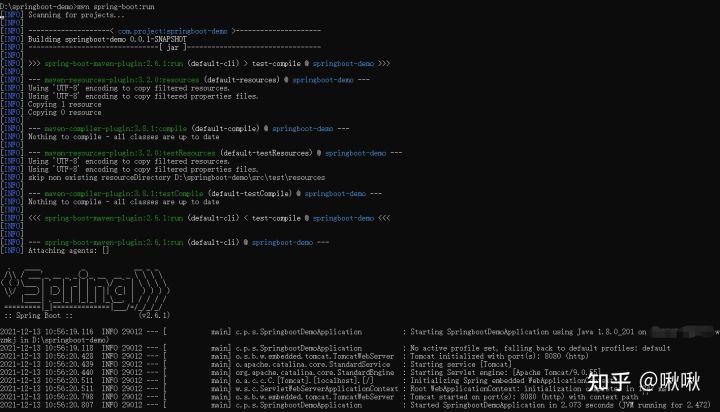
Task: Click the "(default-testCompile)" execution label
Action: pyautogui.click(x=250, y=194)
